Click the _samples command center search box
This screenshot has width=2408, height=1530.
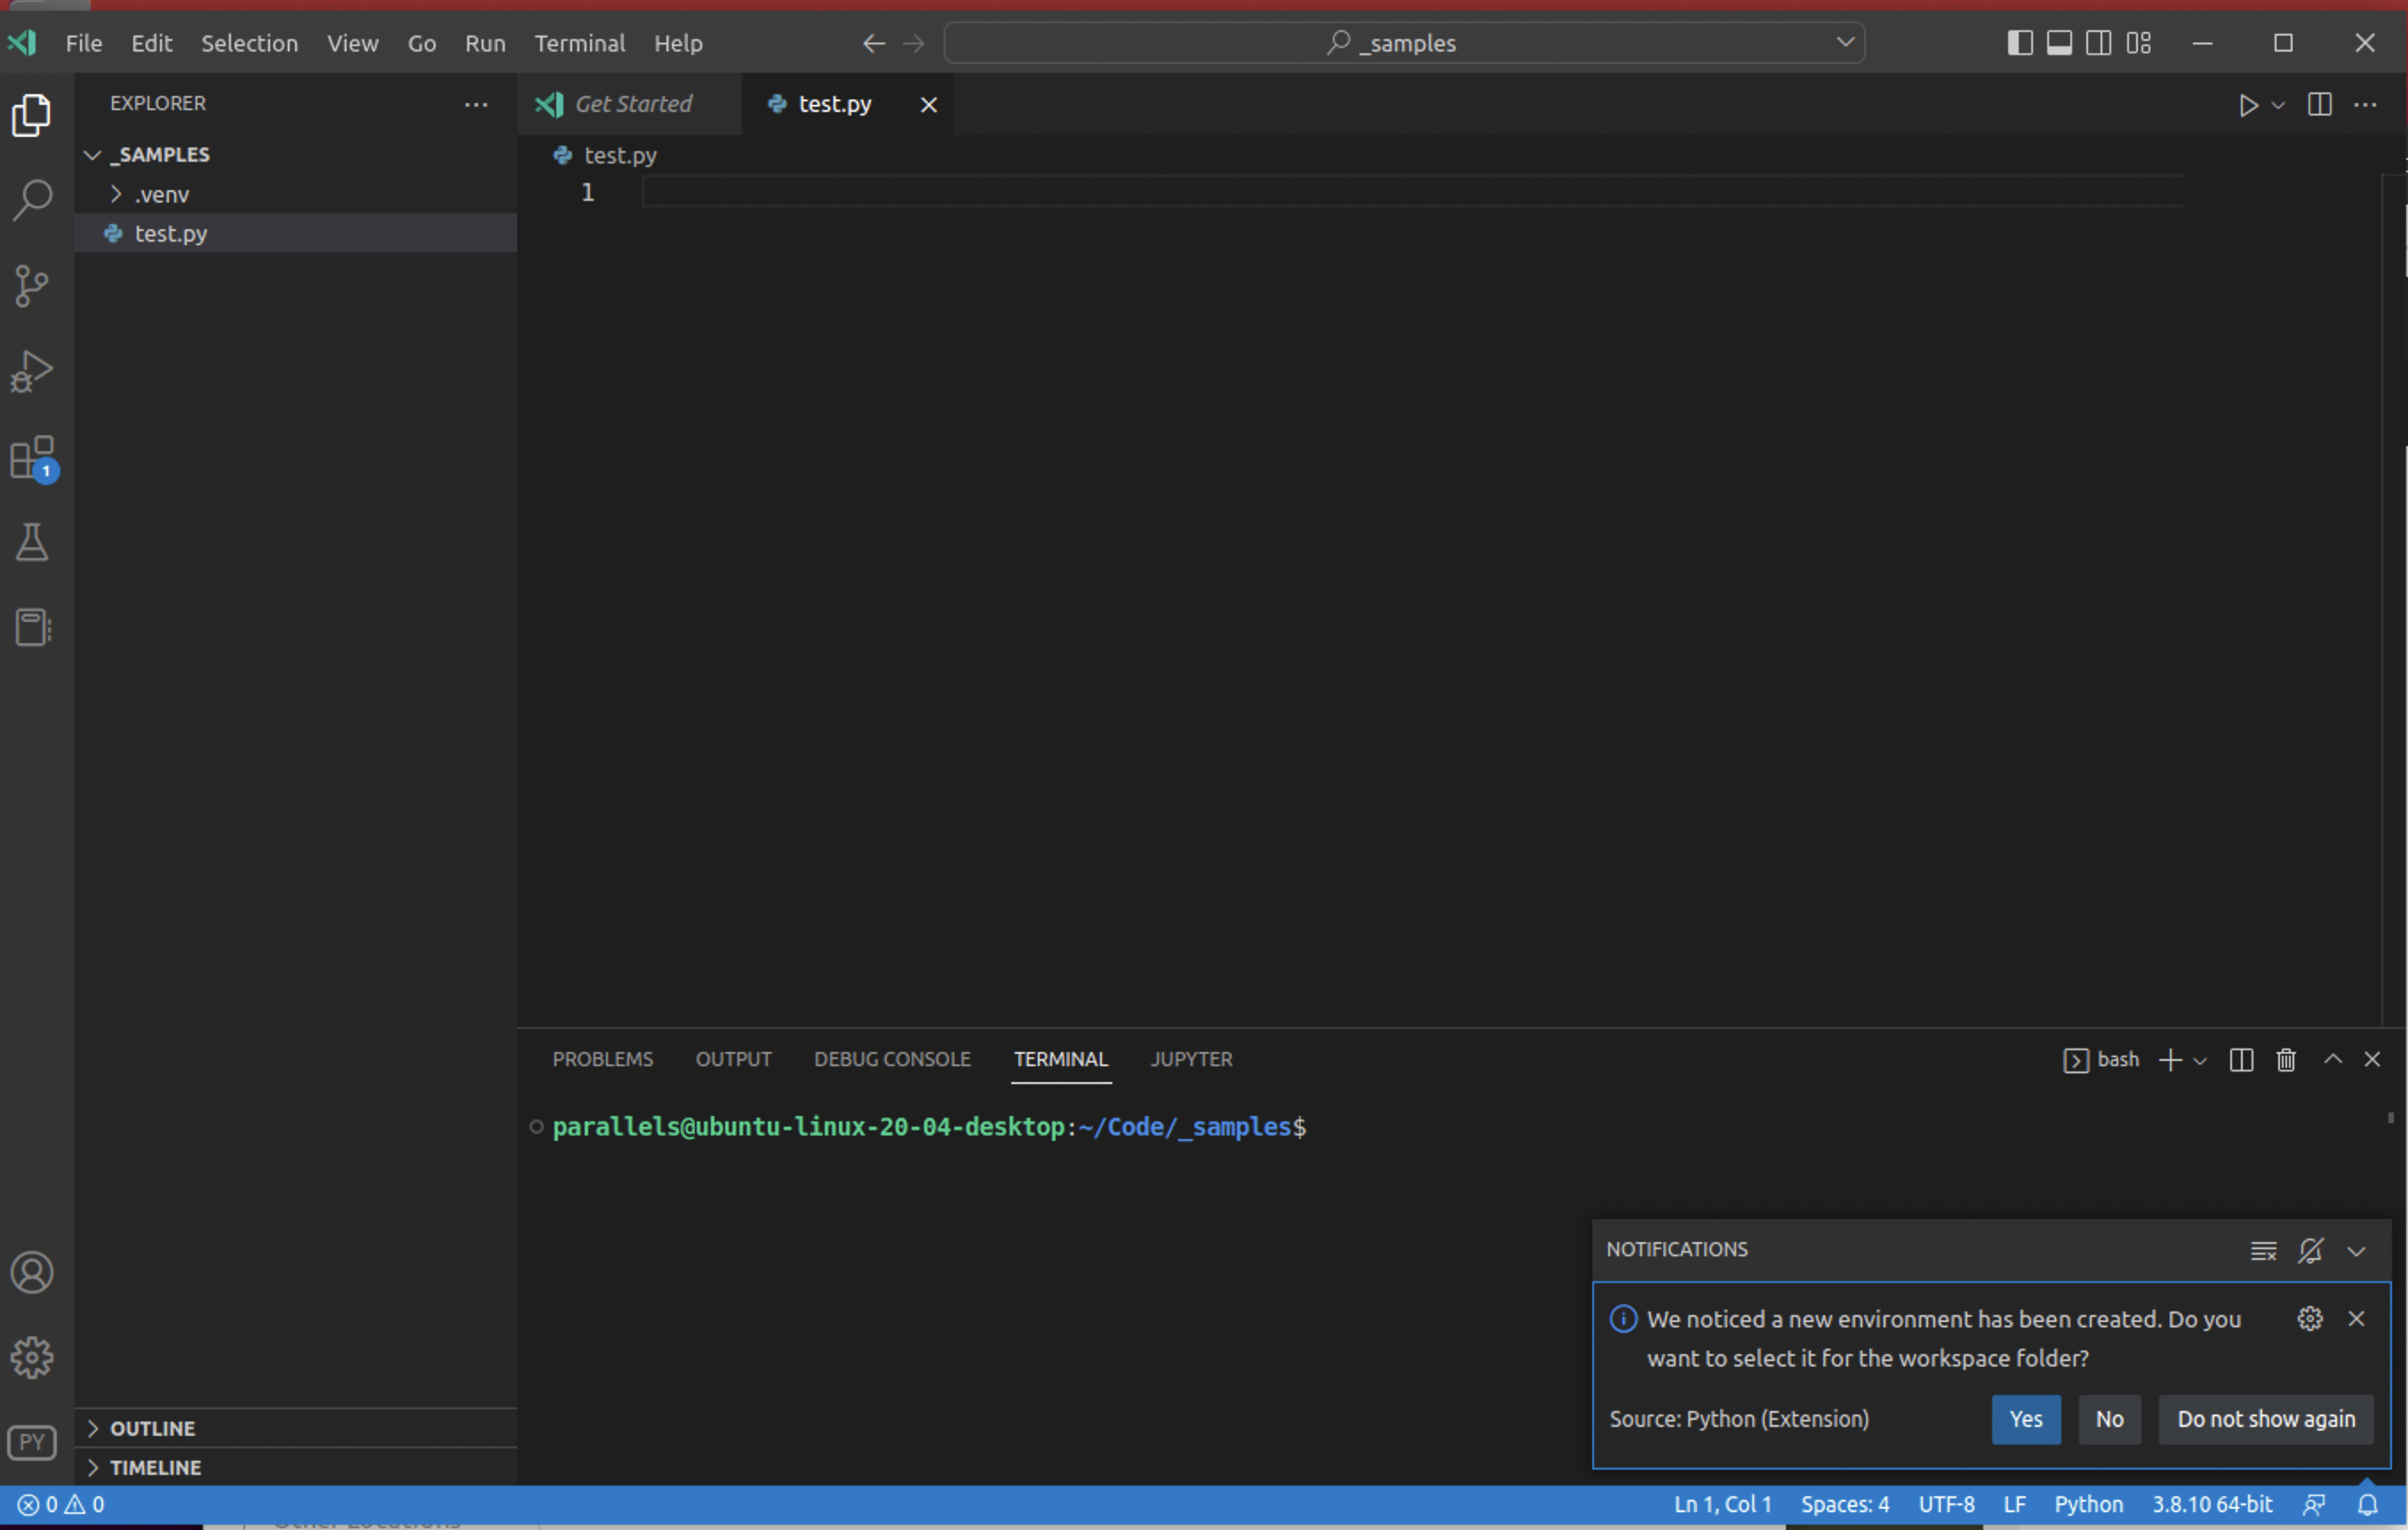[1404, 43]
